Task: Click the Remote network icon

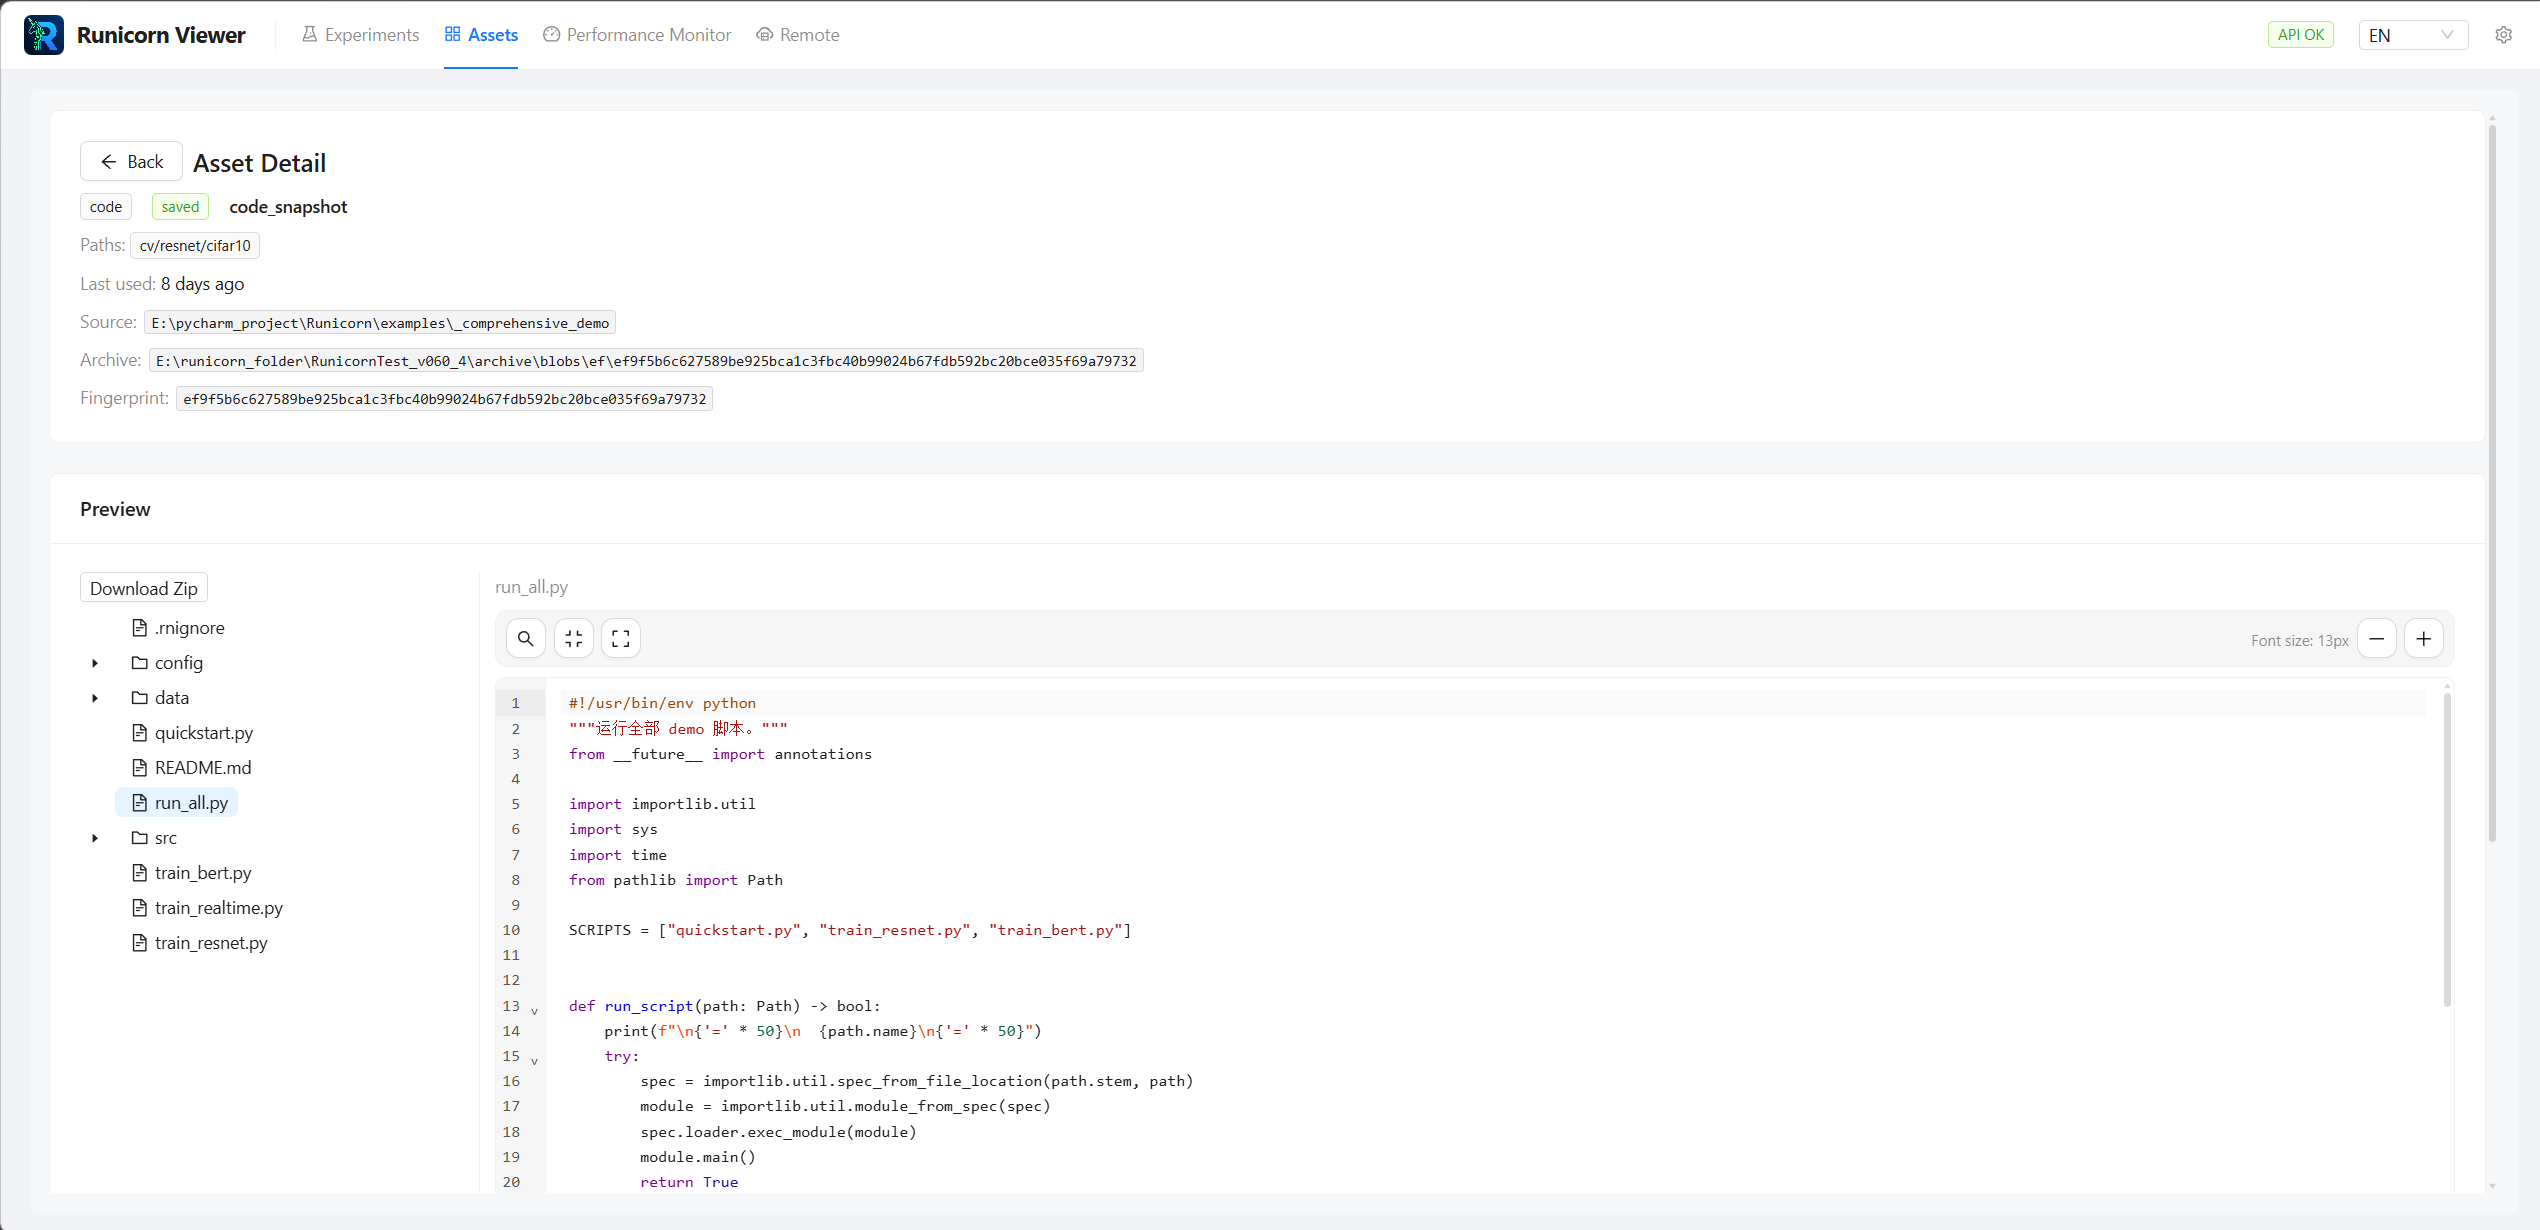Action: click(x=765, y=34)
